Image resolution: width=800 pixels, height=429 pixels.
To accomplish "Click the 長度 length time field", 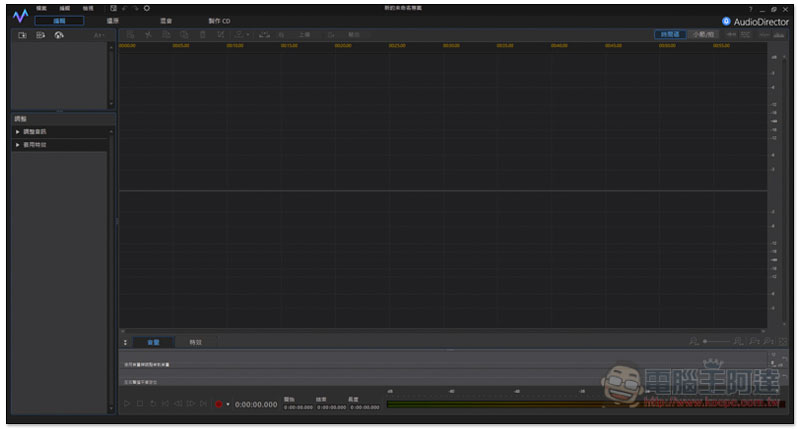I will [365, 407].
